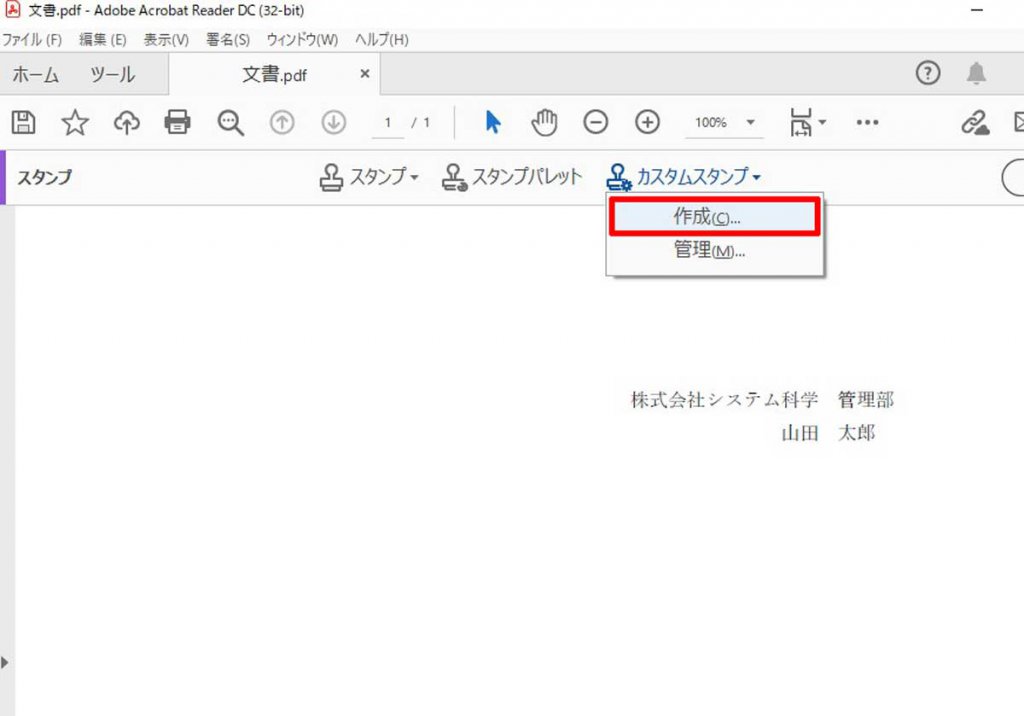Open the ファイル(F) menu
1024x716 pixels.
coord(31,40)
